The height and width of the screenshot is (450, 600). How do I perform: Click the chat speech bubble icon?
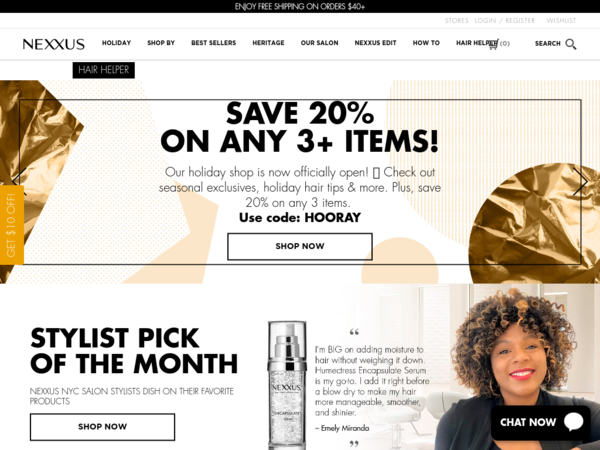pyautogui.click(x=573, y=422)
